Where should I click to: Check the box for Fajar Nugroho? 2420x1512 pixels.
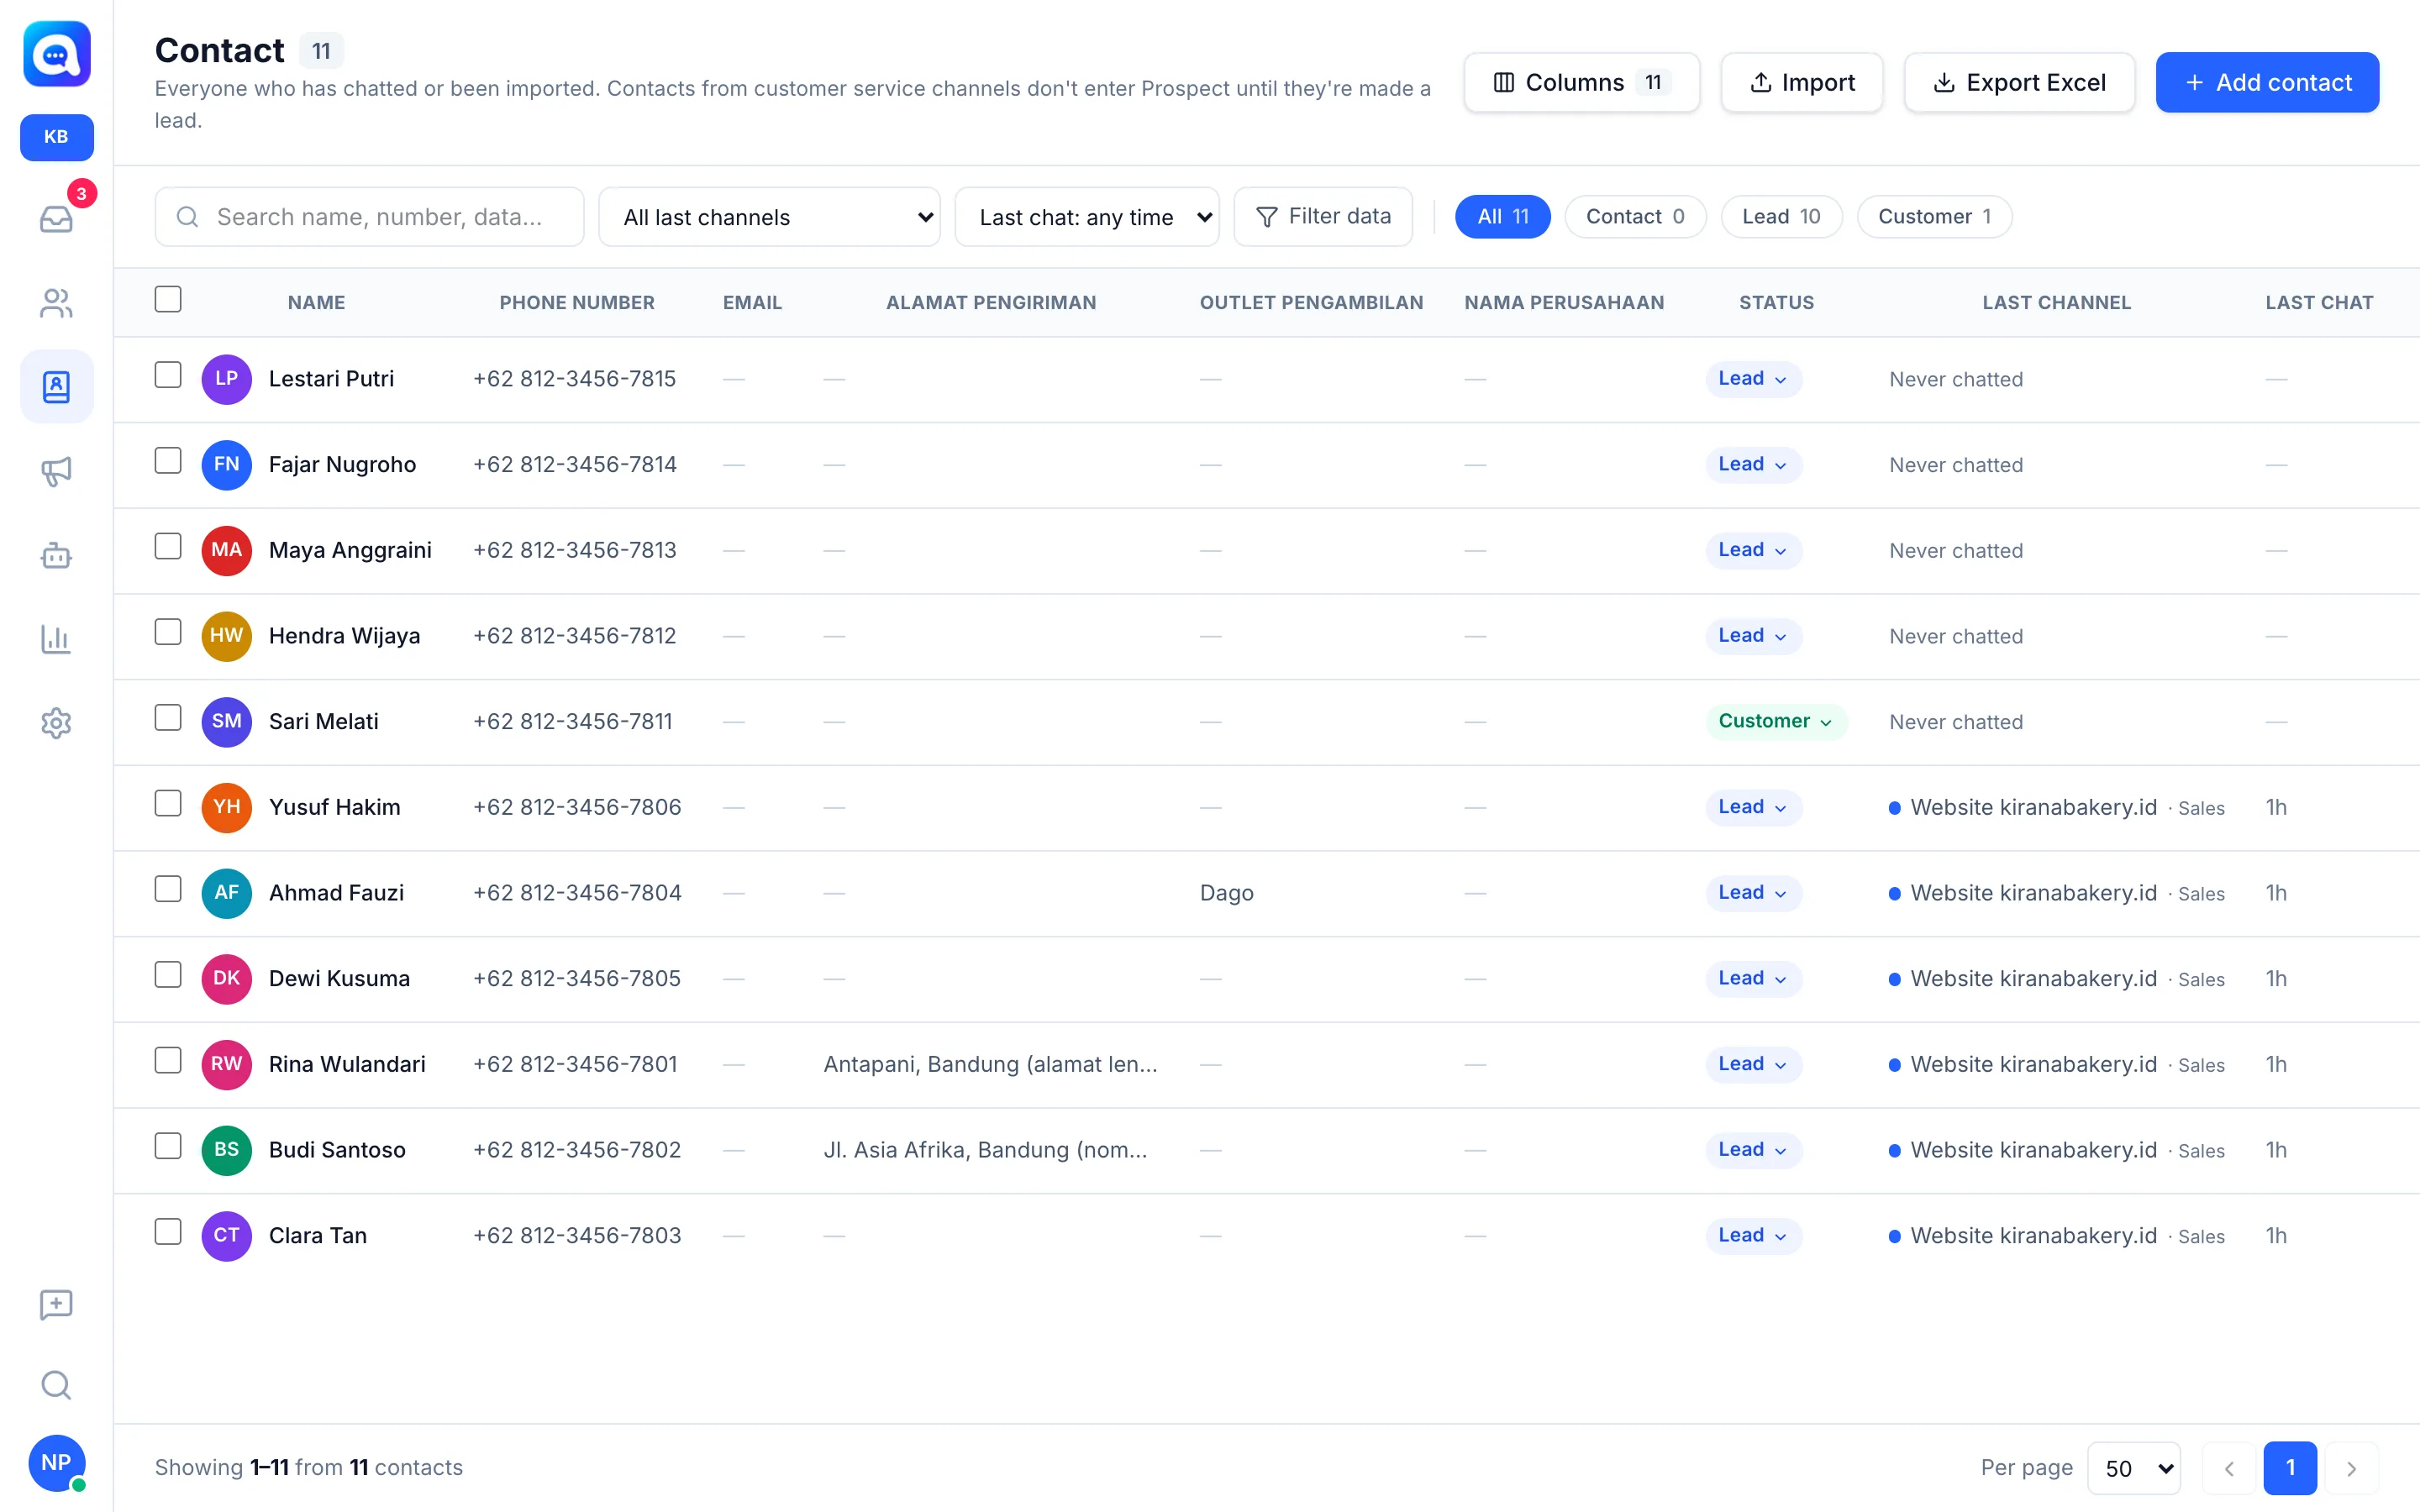(168, 461)
